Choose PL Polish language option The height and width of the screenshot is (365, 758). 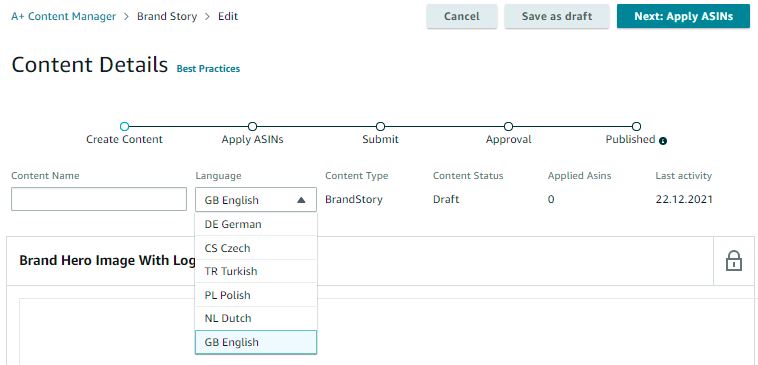pyautogui.click(x=256, y=295)
